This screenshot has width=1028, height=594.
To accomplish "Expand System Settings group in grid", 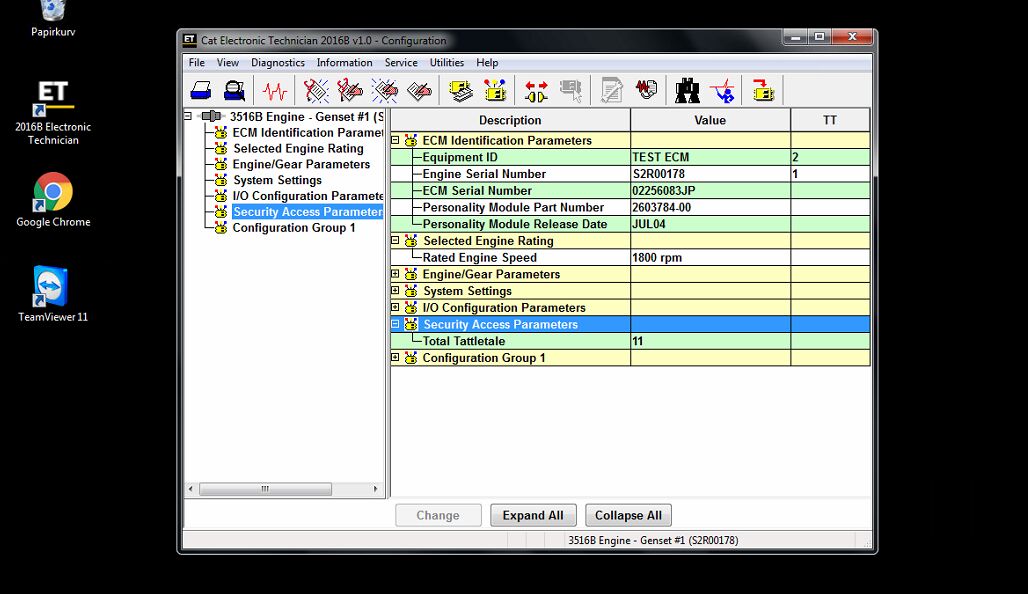I will point(395,290).
